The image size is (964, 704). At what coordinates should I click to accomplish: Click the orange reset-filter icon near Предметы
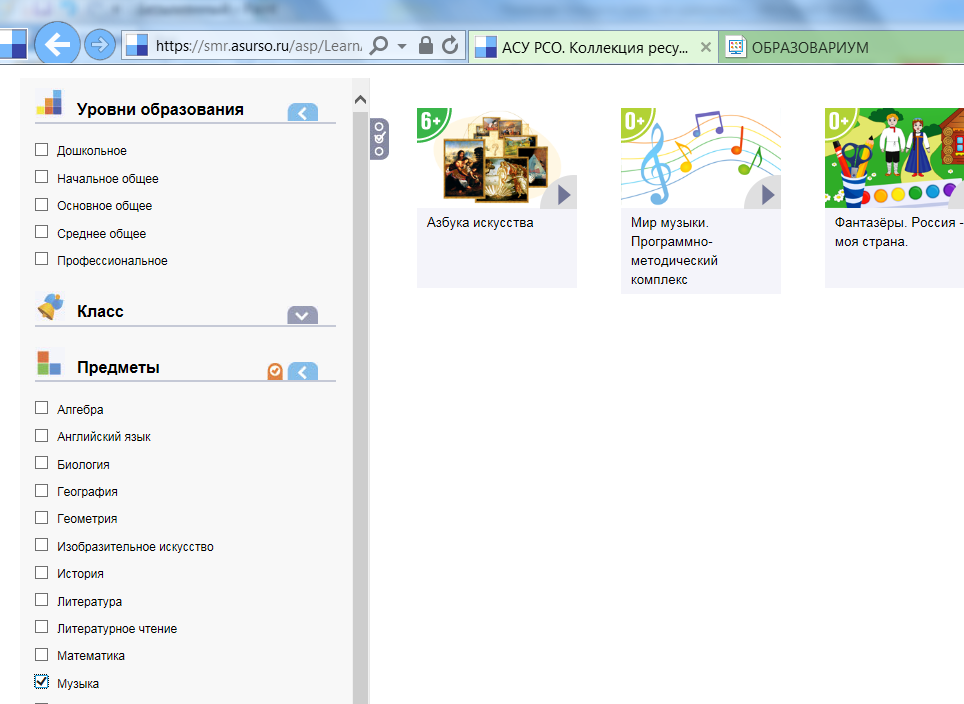coord(275,371)
